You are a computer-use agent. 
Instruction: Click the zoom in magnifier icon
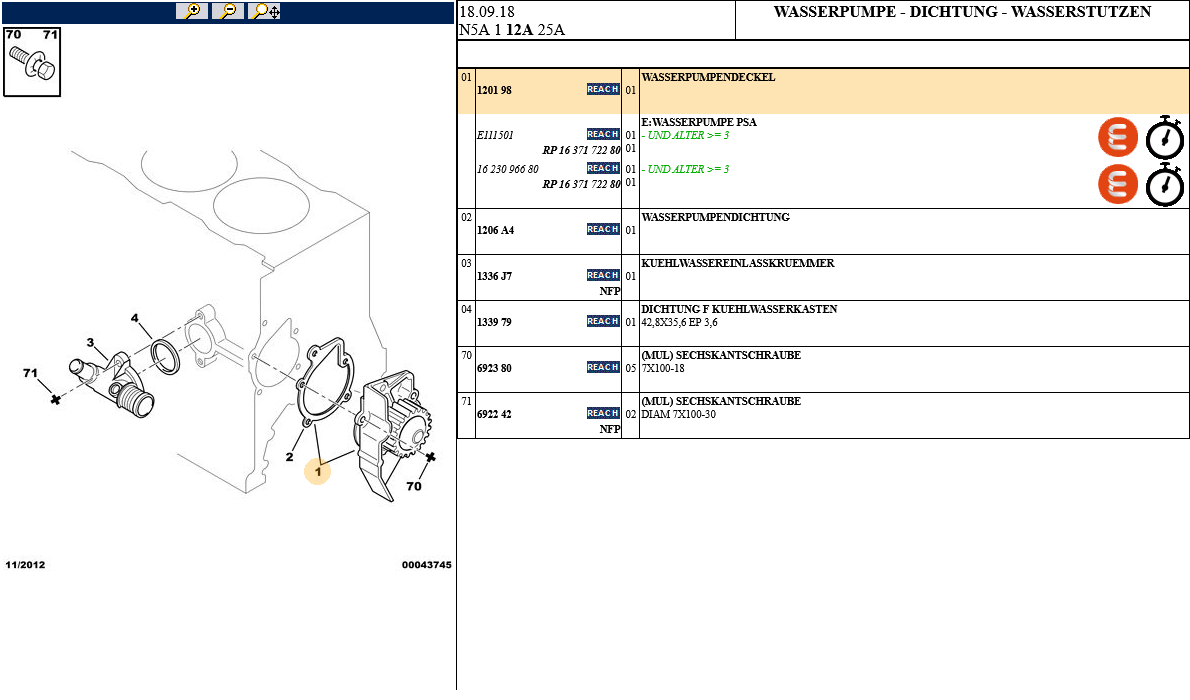(192, 11)
